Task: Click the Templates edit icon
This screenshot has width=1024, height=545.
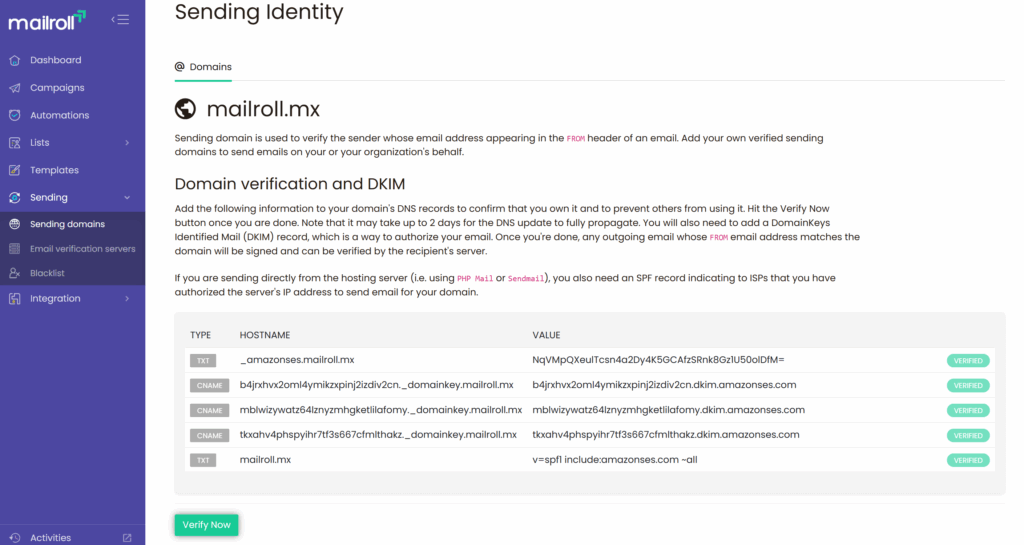Action: click(14, 170)
